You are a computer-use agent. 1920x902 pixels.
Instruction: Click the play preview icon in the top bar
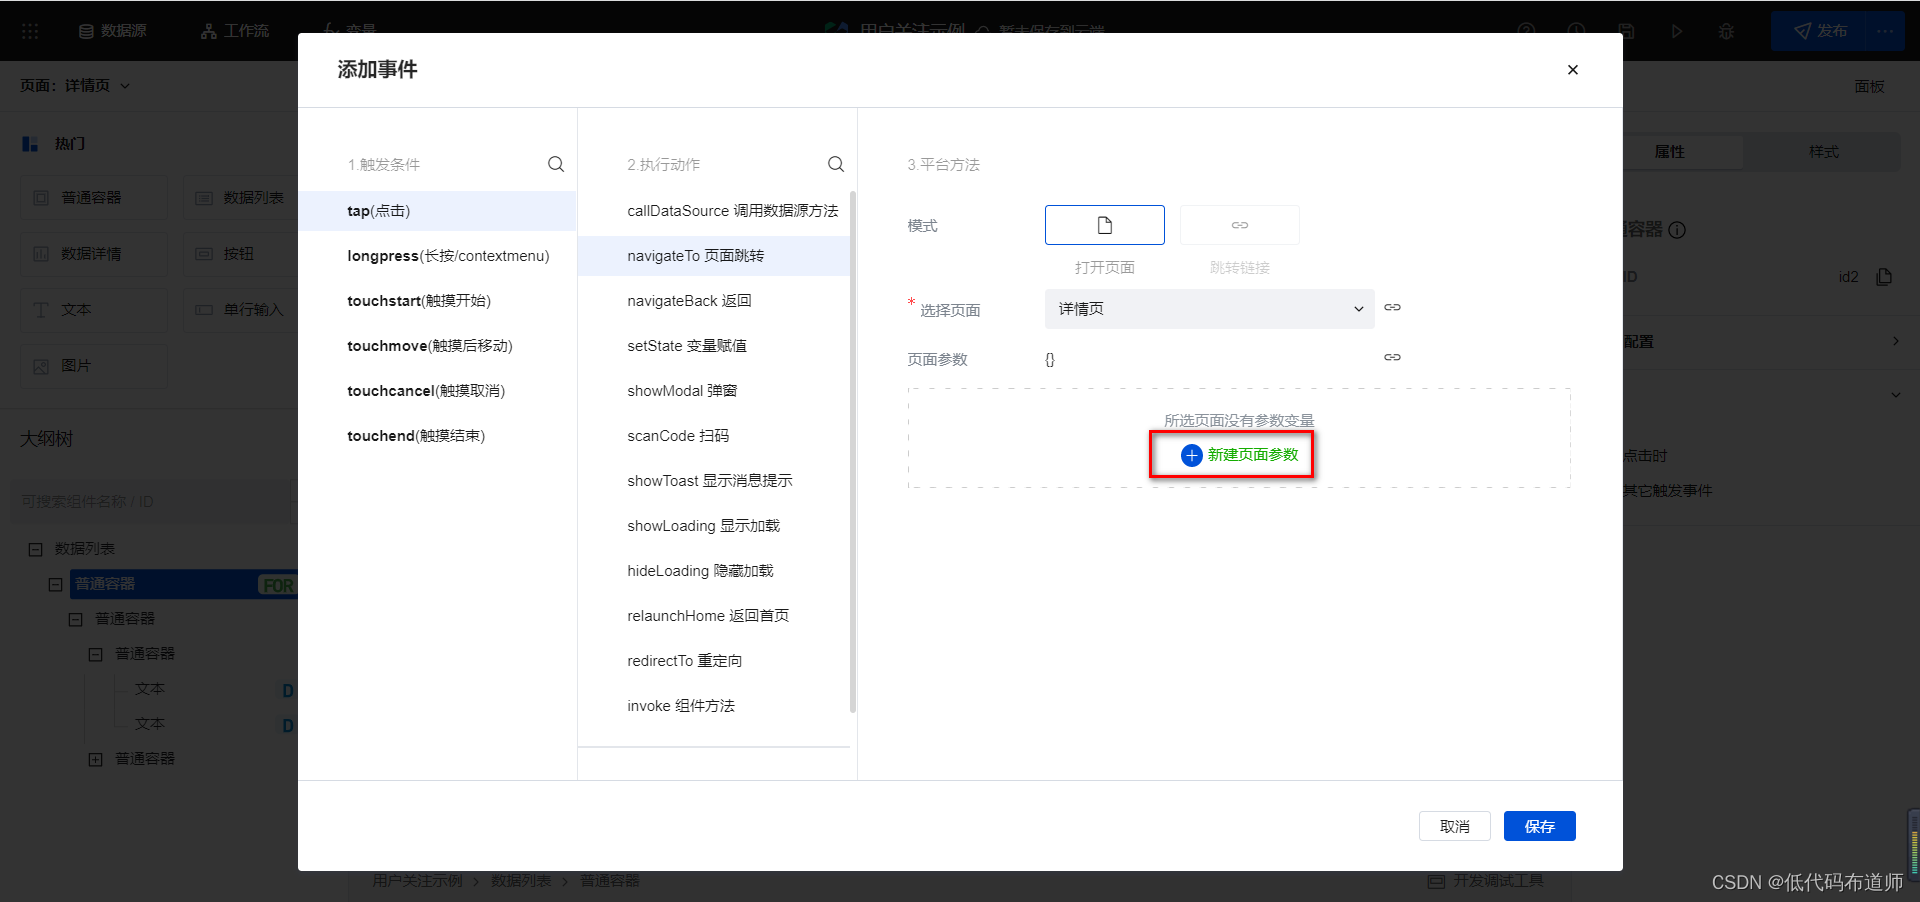(1677, 31)
